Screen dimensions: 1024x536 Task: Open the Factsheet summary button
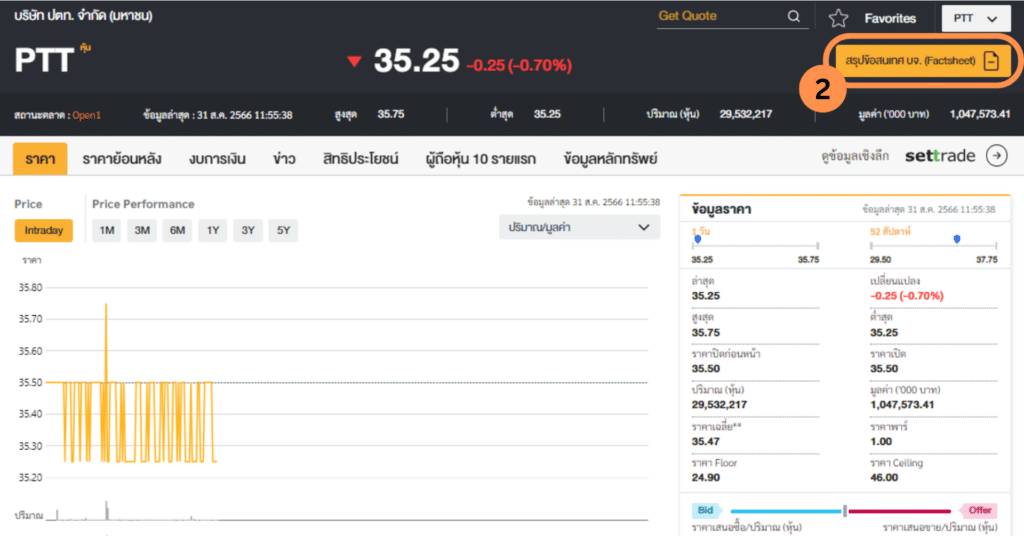(923, 61)
